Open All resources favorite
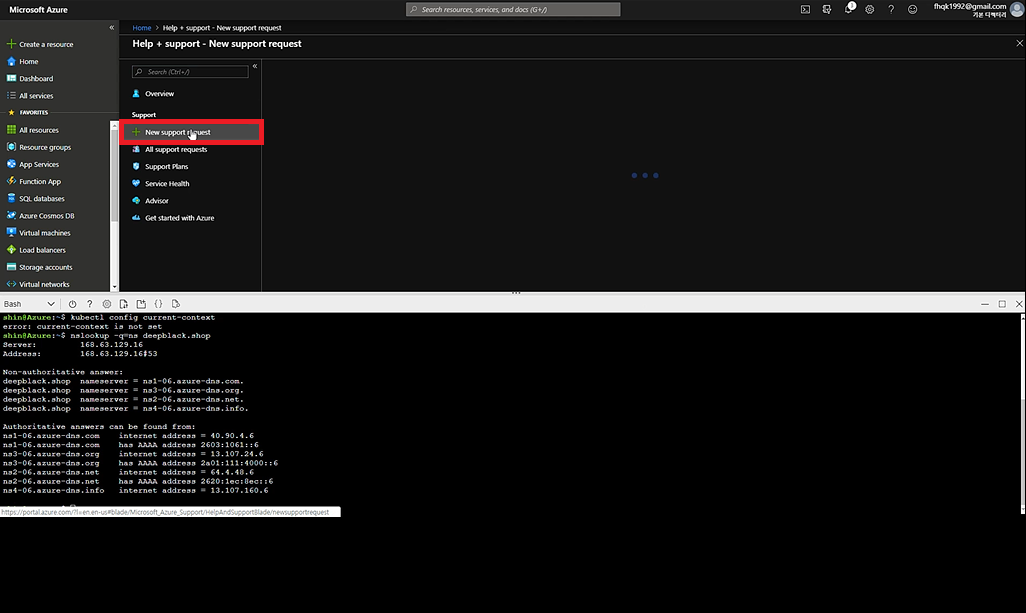The image size is (1026, 613). (x=33, y=130)
